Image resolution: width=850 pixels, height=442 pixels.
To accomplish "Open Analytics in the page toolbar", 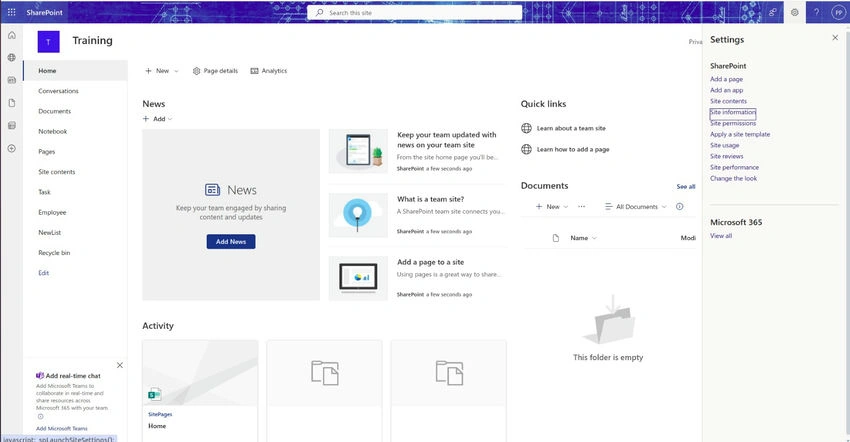I will (x=269, y=71).
